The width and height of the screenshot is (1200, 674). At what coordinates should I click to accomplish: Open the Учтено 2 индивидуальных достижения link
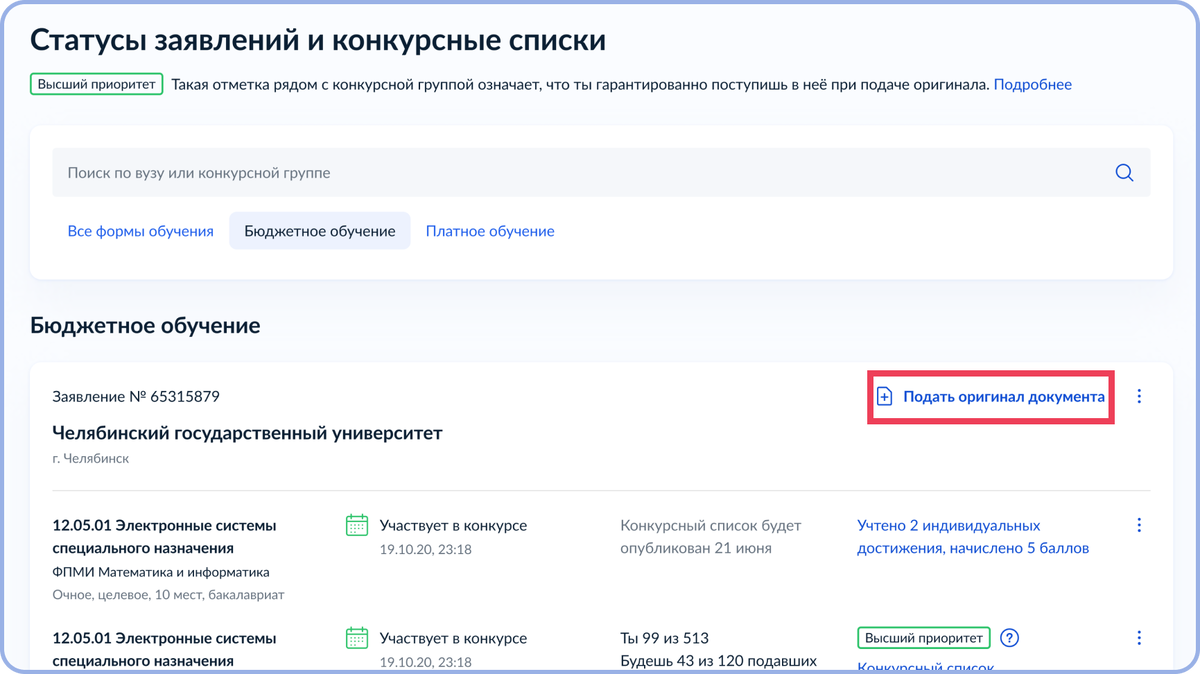click(973, 537)
